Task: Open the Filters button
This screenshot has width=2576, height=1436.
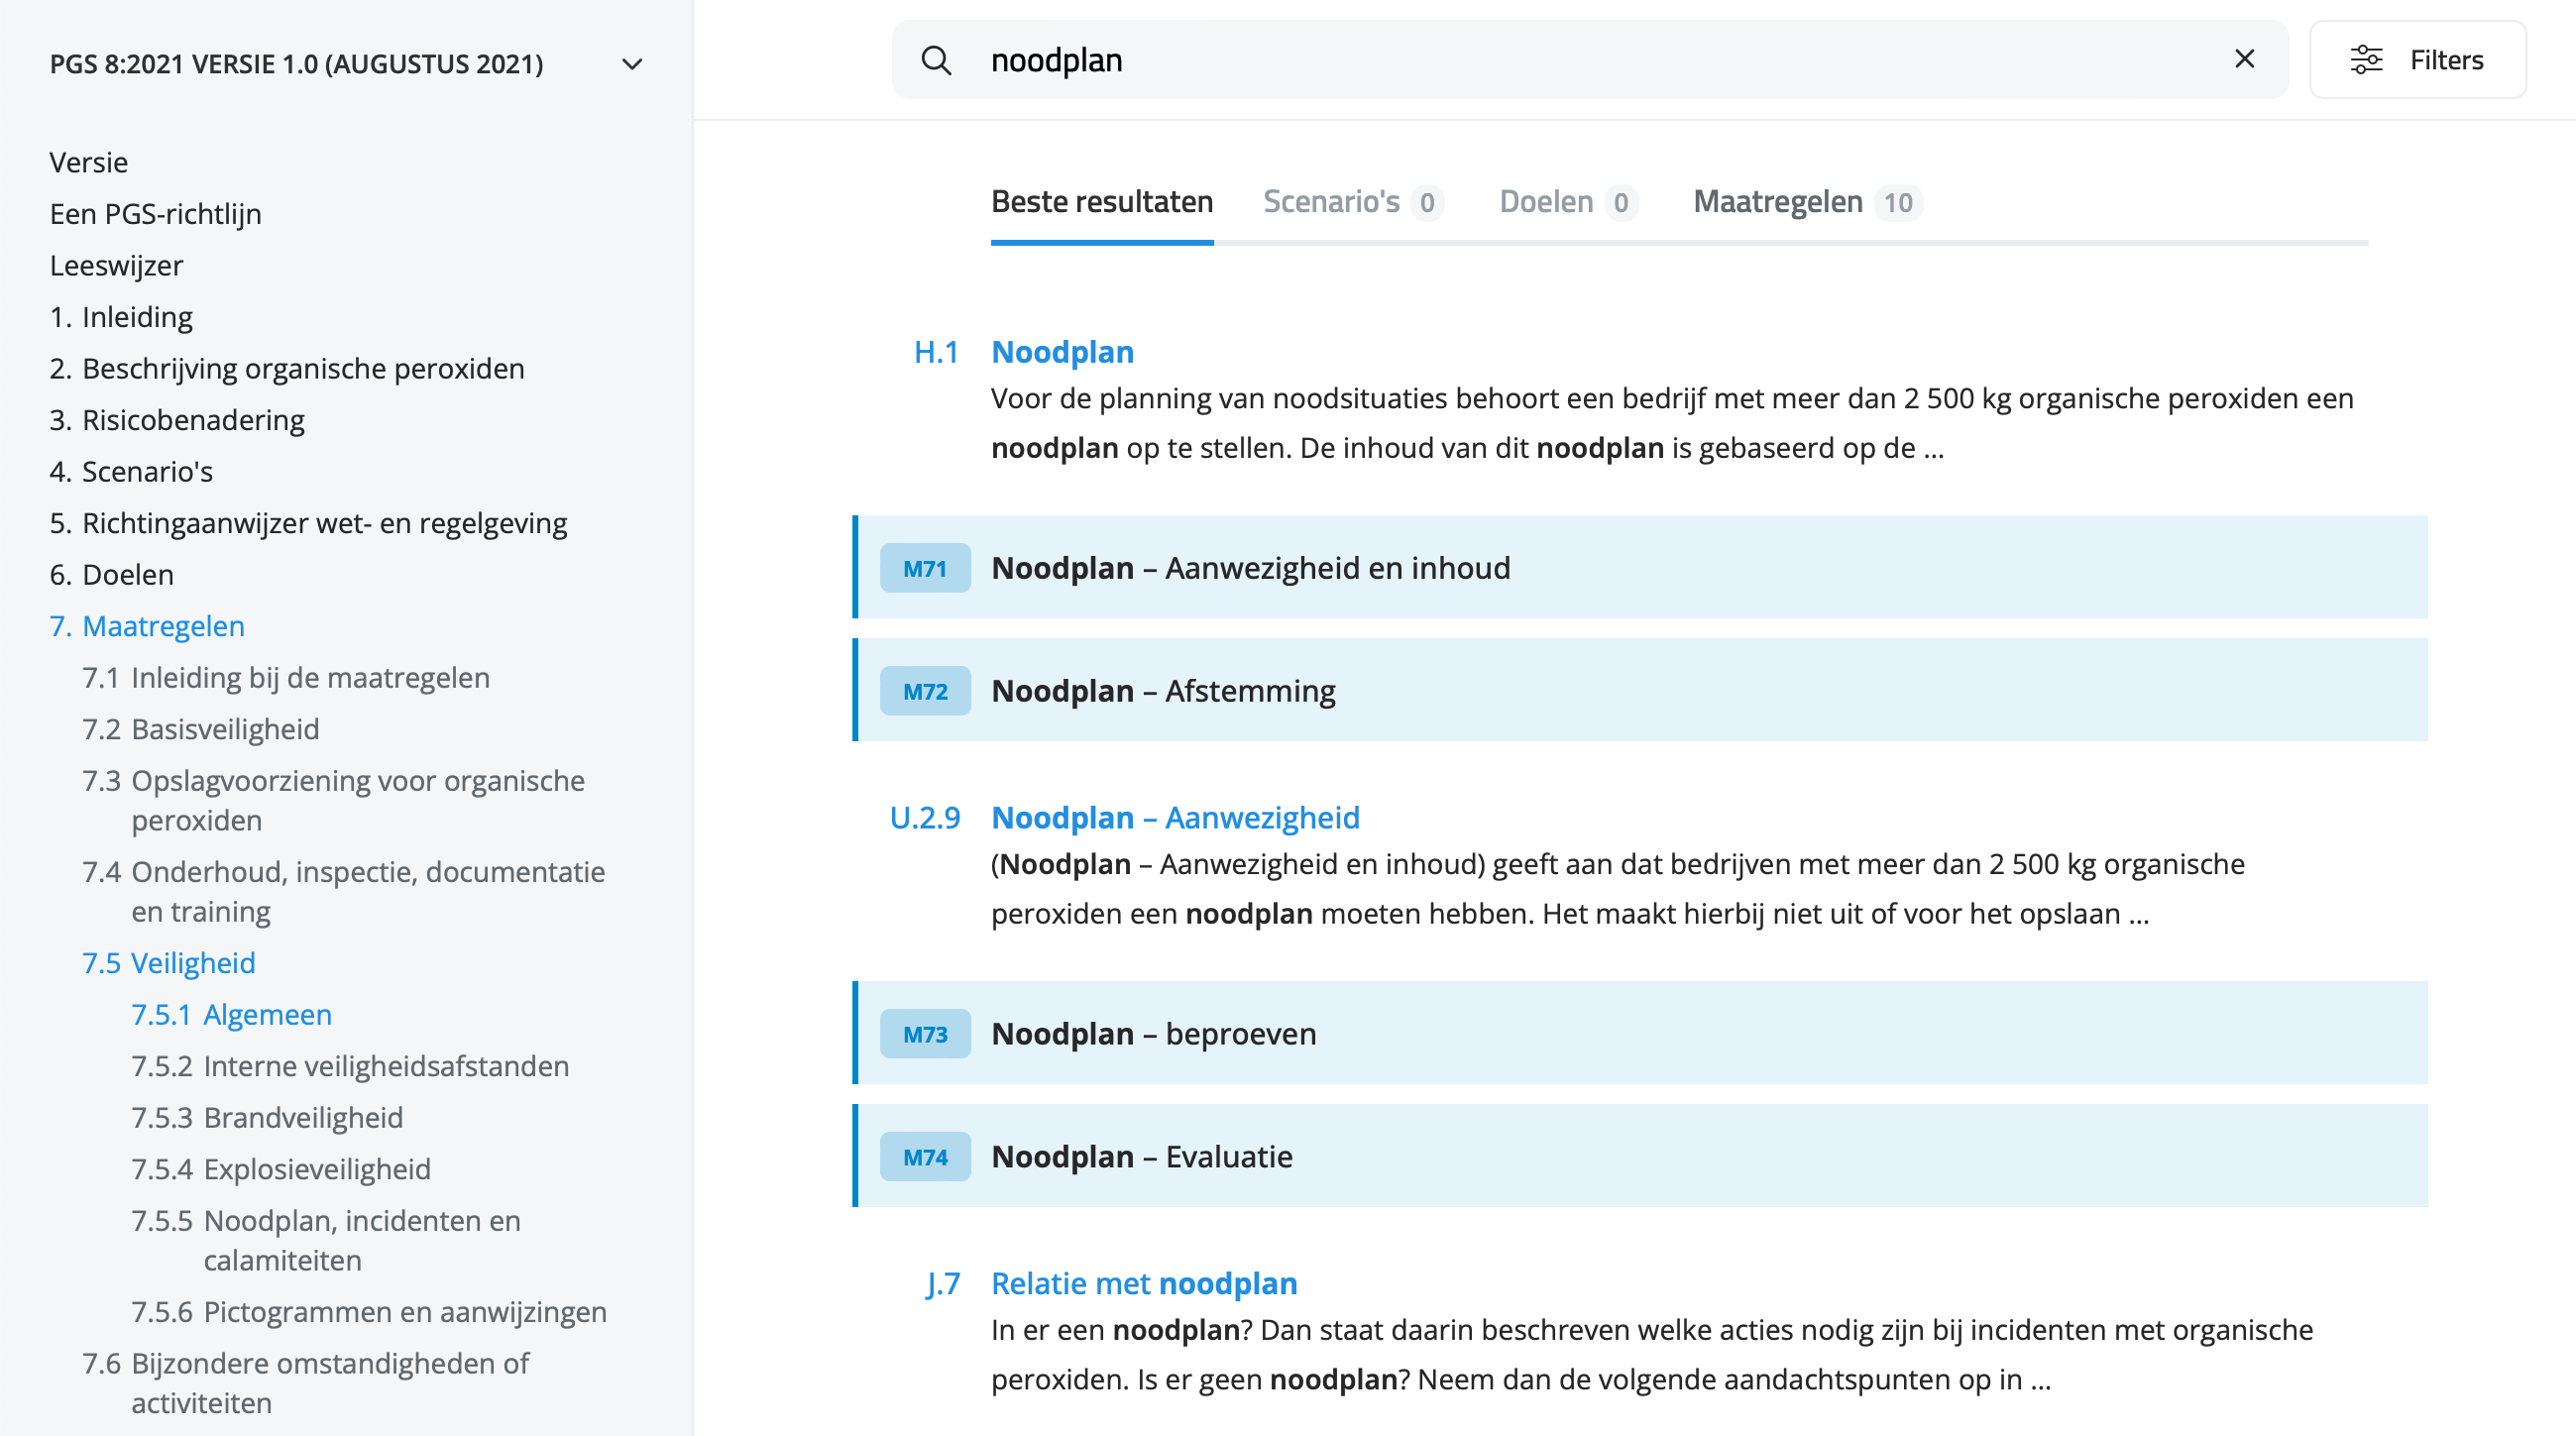Action: (2417, 60)
